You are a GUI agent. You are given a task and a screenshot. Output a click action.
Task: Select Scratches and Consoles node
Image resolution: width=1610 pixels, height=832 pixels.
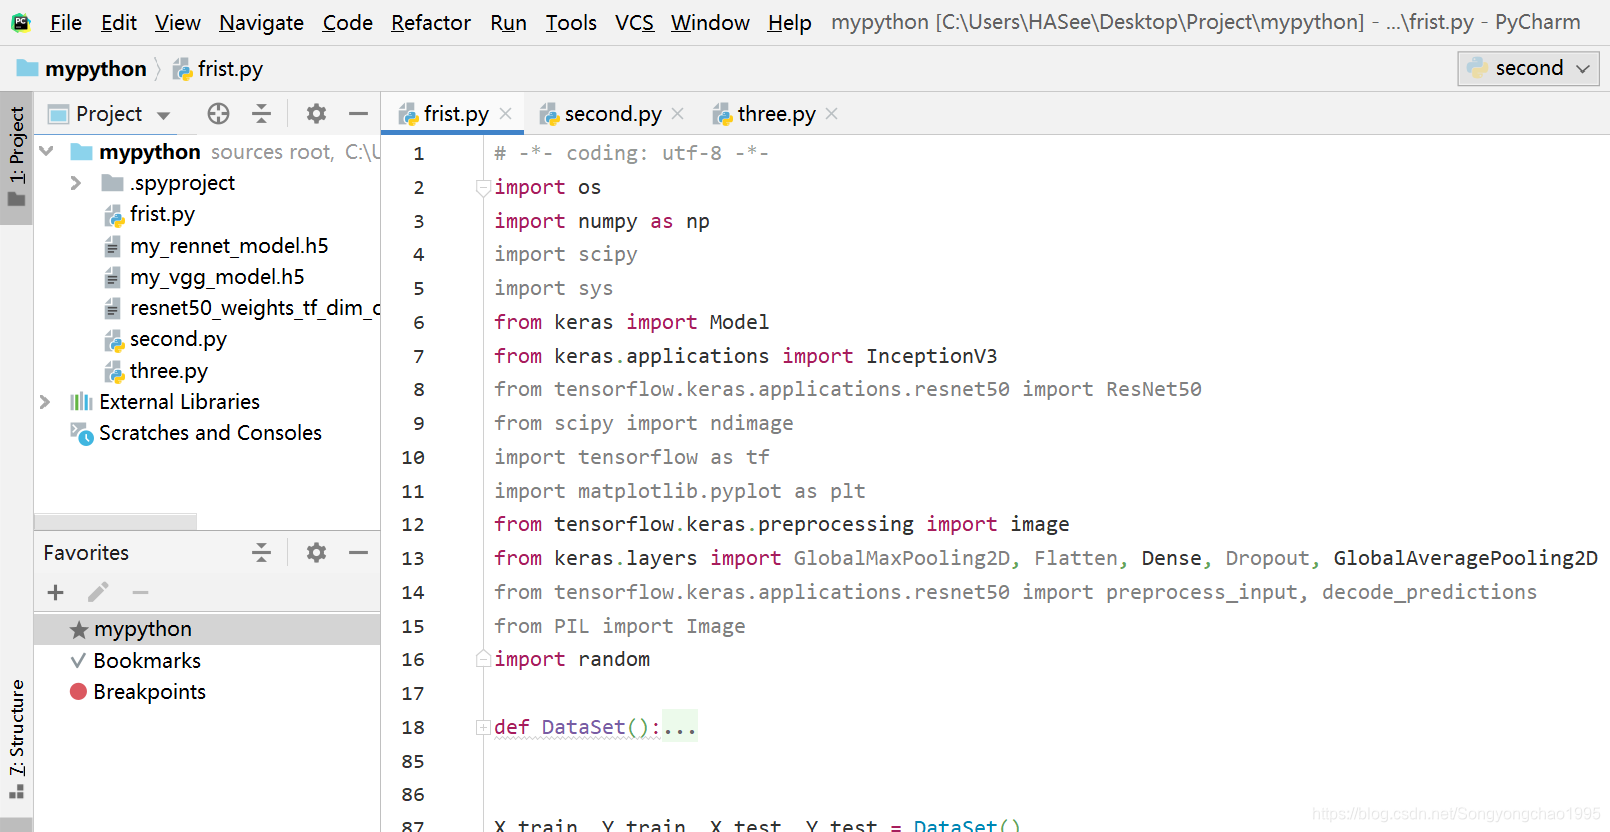(210, 433)
